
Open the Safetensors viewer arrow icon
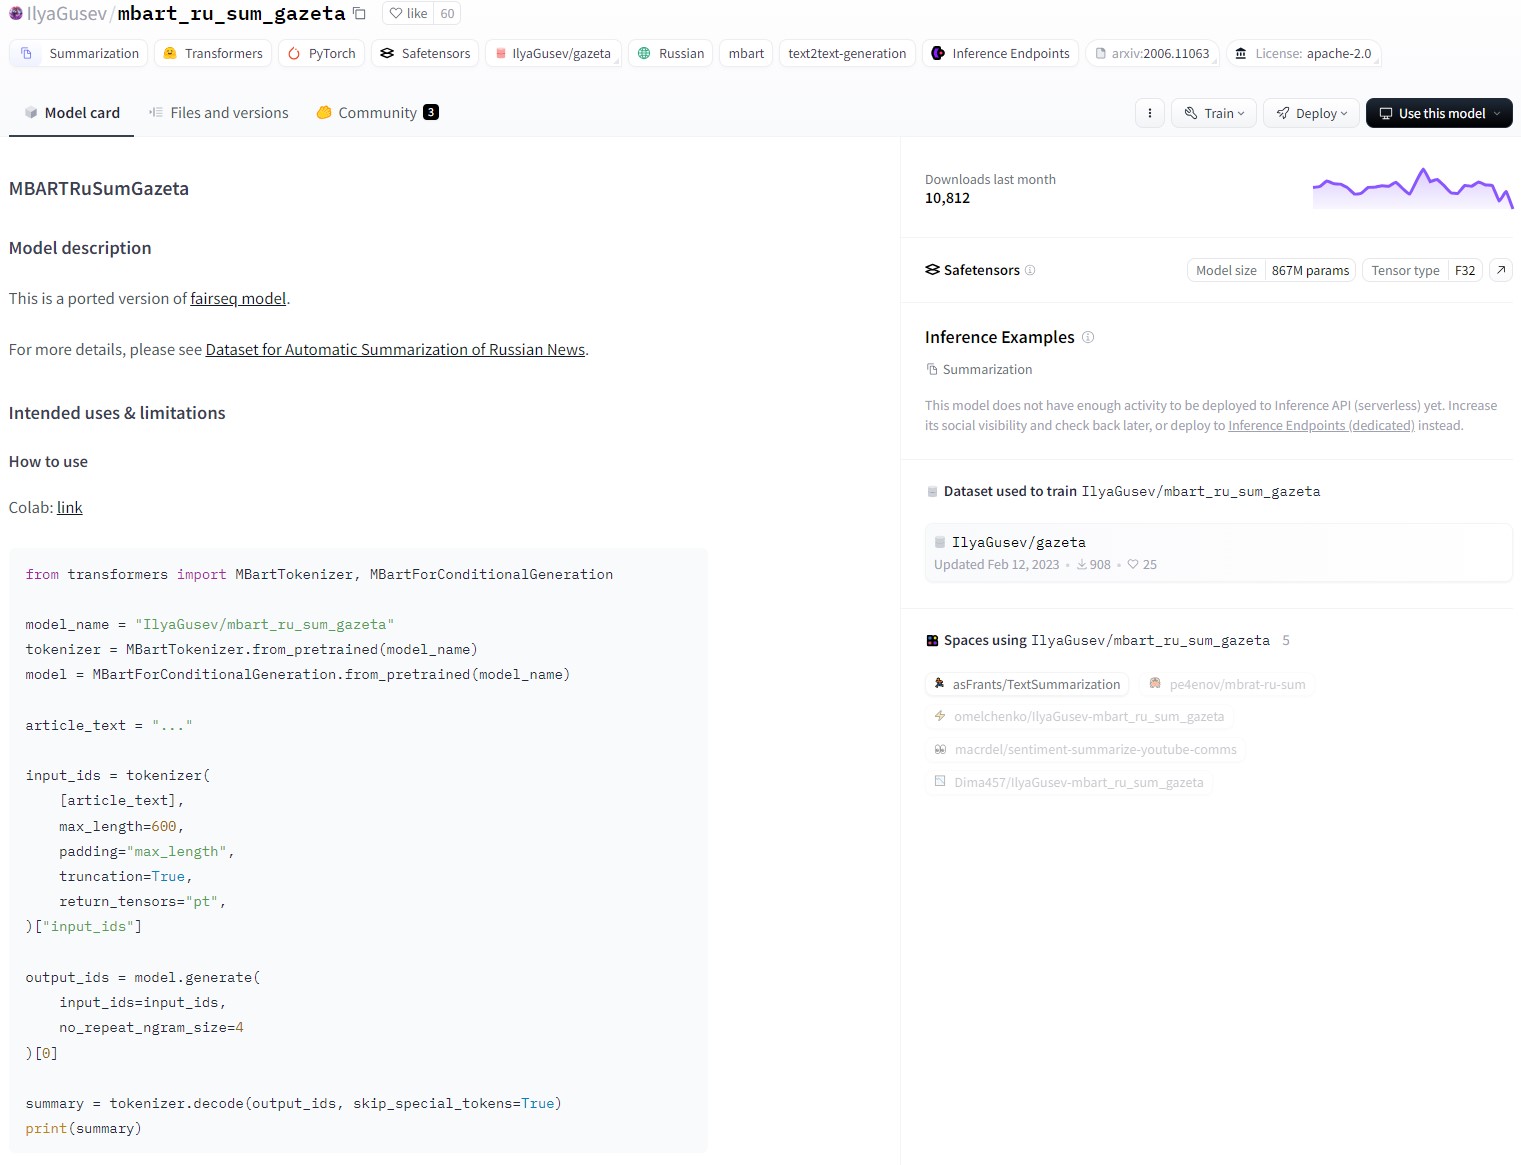[1501, 270]
